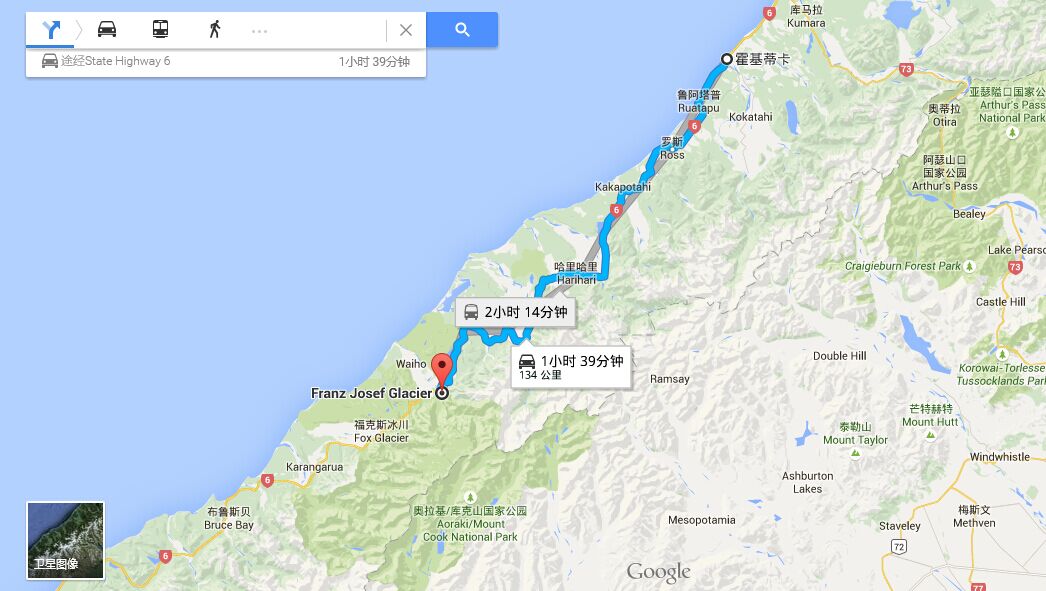Select the best travel mode icon
The height and width of the screenshot is (591, 1046).
51,29
